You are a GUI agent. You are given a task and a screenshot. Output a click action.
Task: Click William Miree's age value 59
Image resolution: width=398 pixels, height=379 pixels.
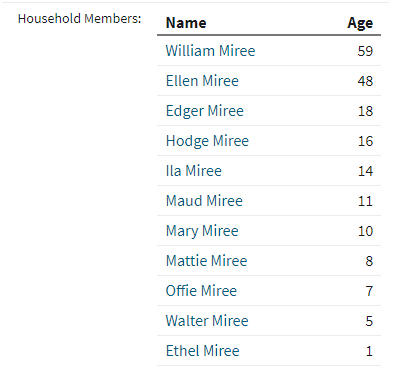[x=365, y=51]
